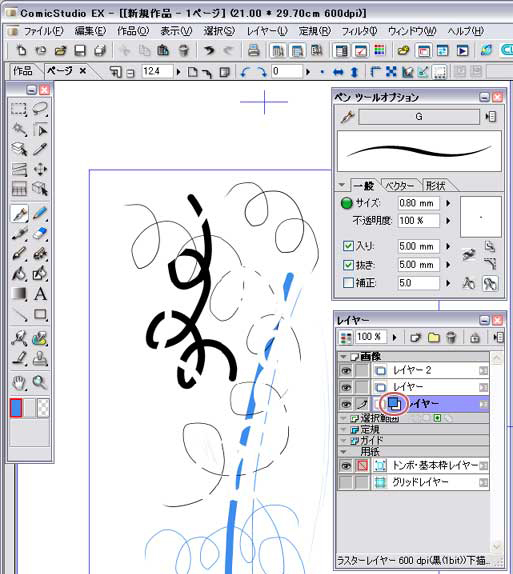
Task: Switch to the ベクター tab
Action: (x=400, y=186)
